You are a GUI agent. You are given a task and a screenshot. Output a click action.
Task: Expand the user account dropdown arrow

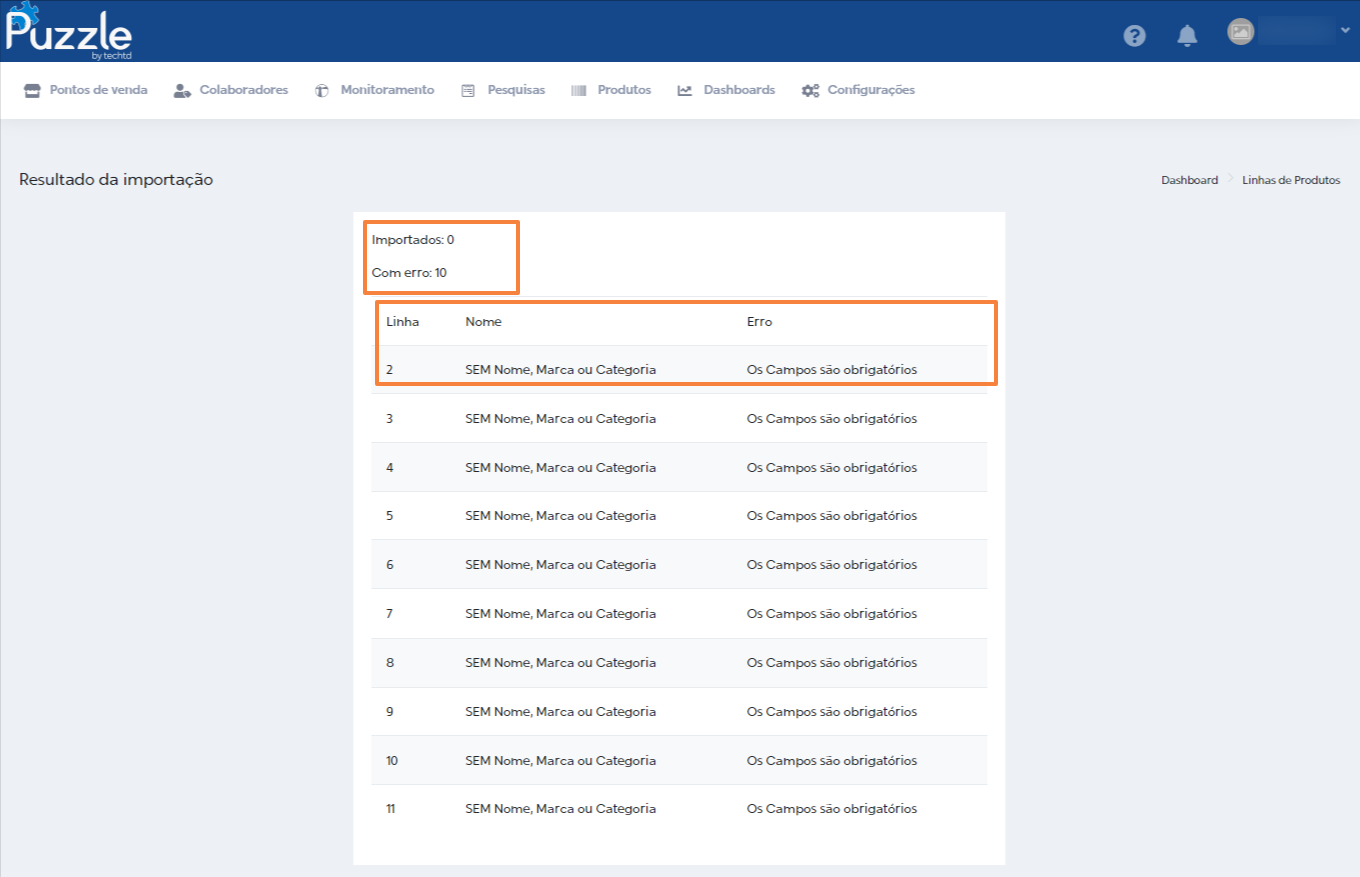[x=1345, y=31]
